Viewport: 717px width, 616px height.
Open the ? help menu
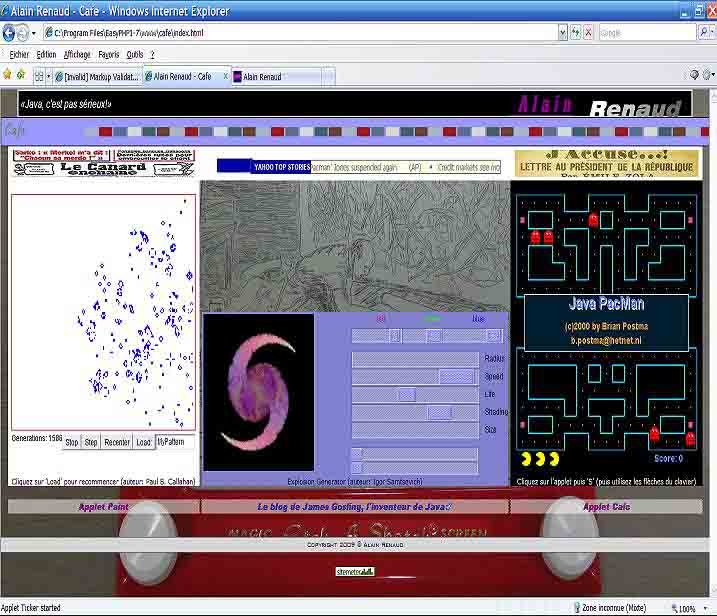click(152, 54)
